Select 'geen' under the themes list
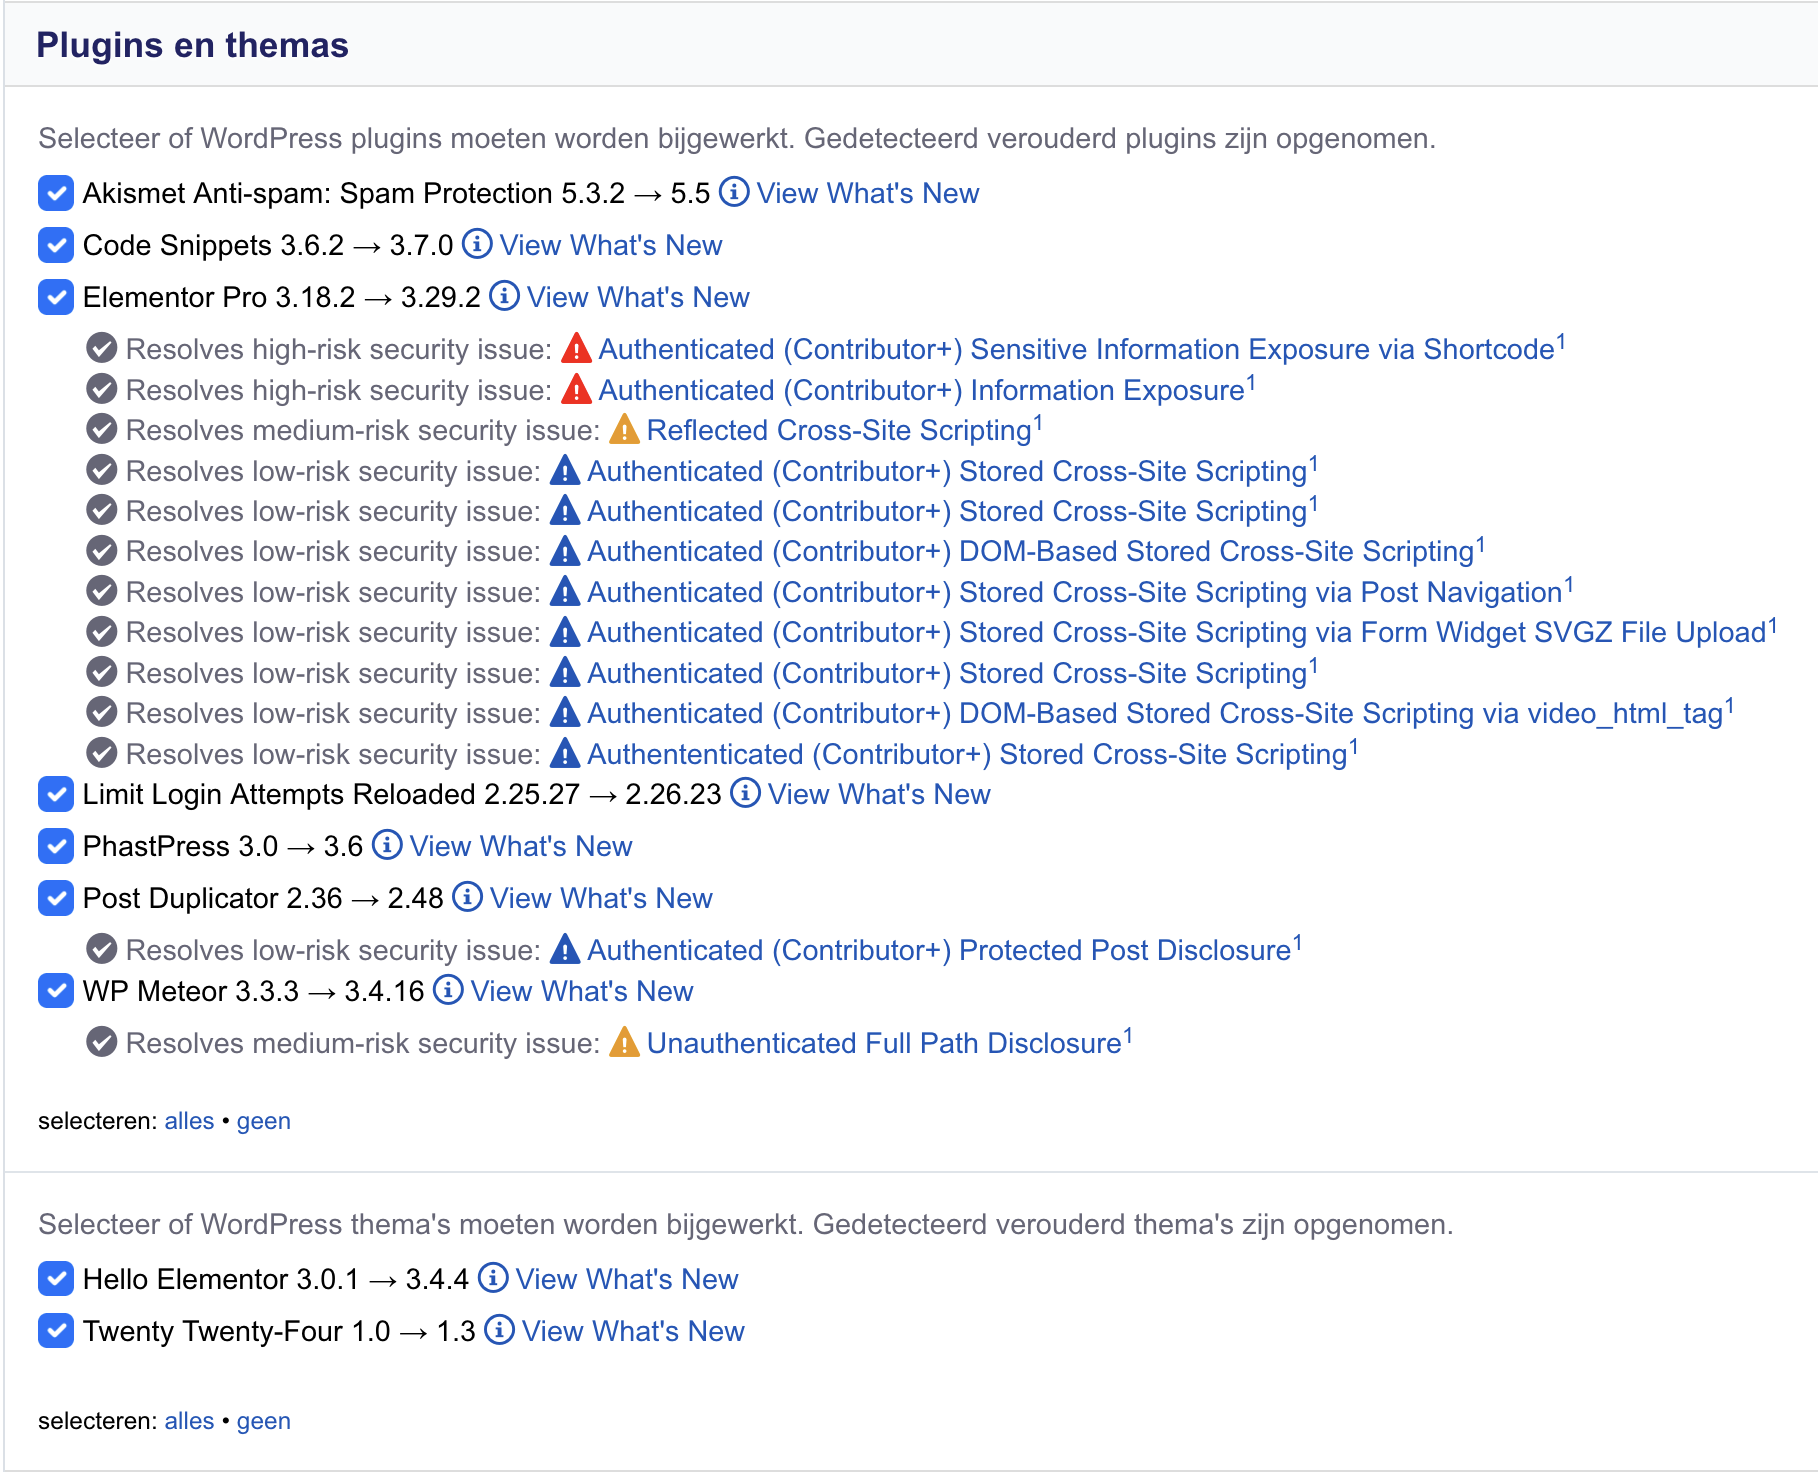The height and width of the screenshot is (1472, 1818). [x=263, y=1421]
